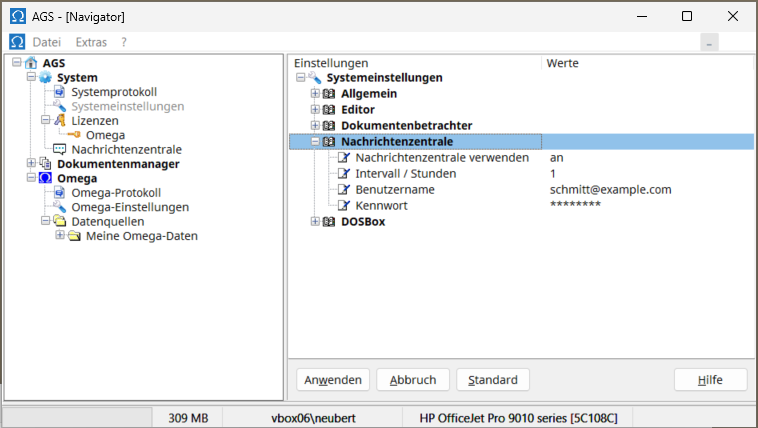Click the Omega-Protokoll icon
Screen dimensions: 758x428
(60, 193)
